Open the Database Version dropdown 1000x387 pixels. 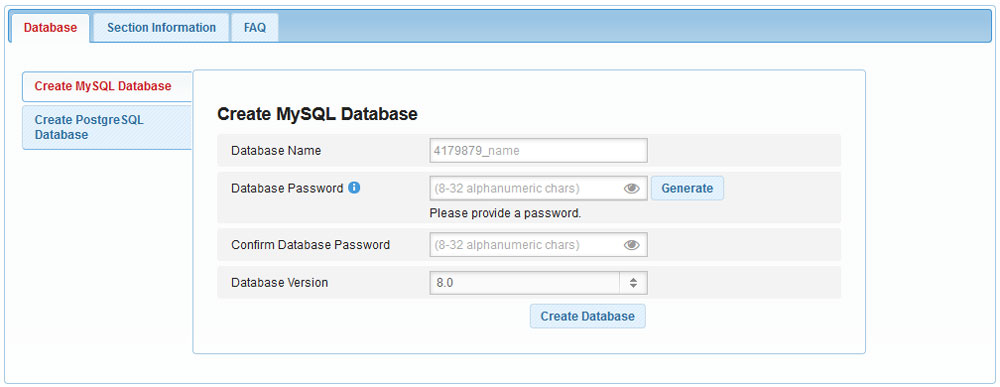click(x=538, y=283)
